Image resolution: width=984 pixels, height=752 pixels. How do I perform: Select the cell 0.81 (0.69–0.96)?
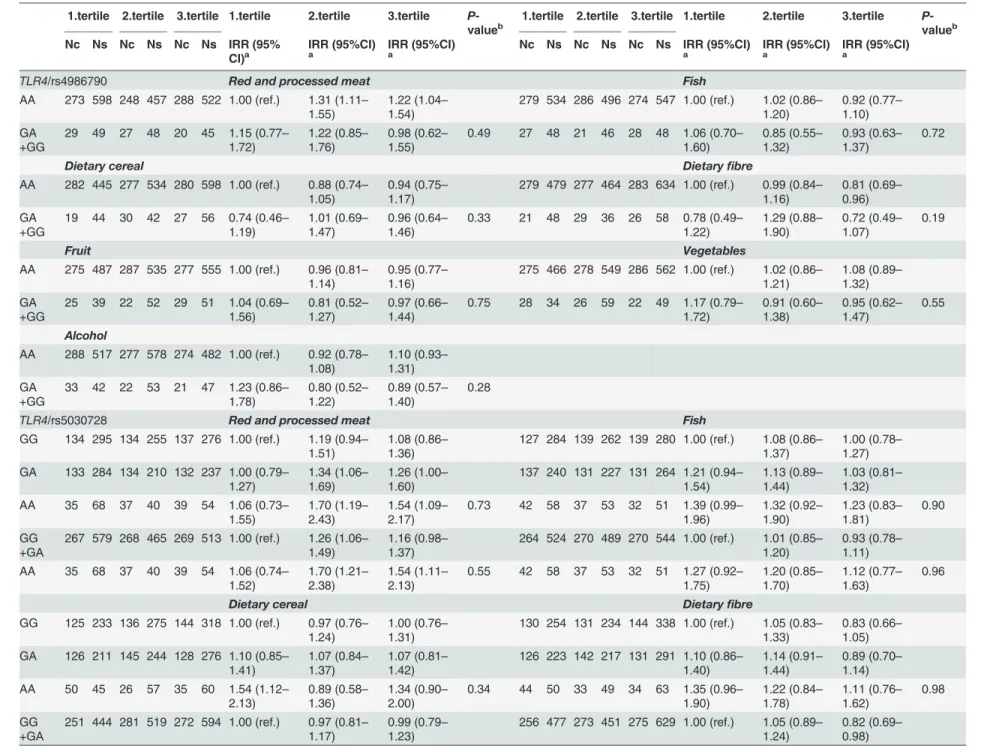(x=872, y=192)
